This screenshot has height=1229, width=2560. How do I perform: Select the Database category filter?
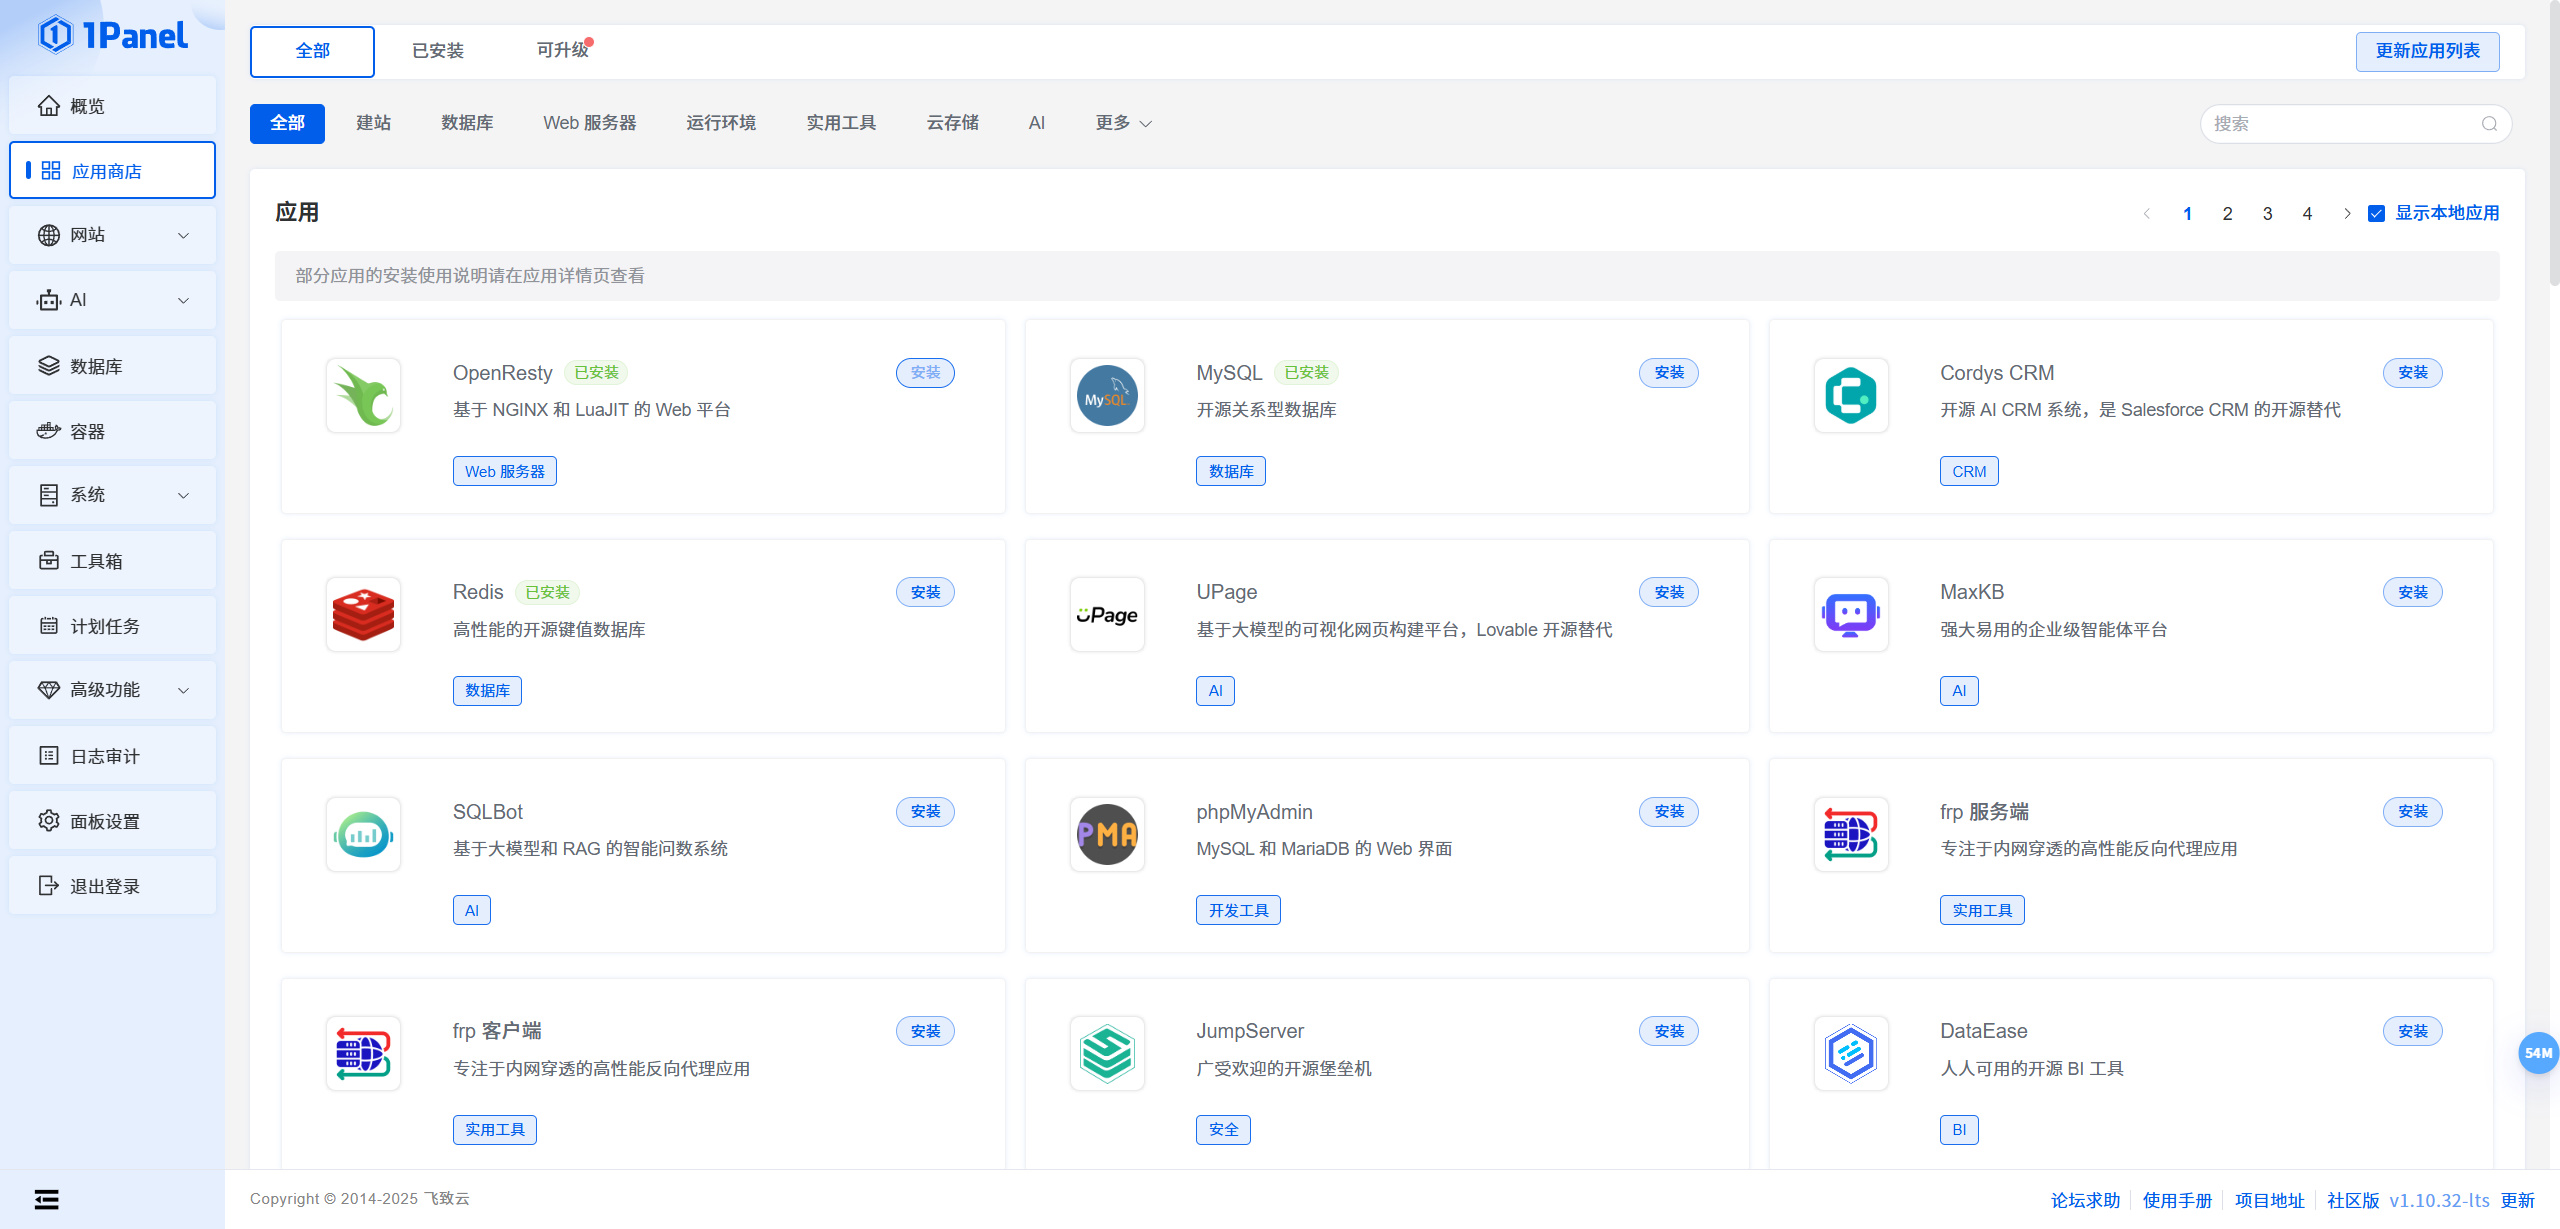[x=467, y=123]
